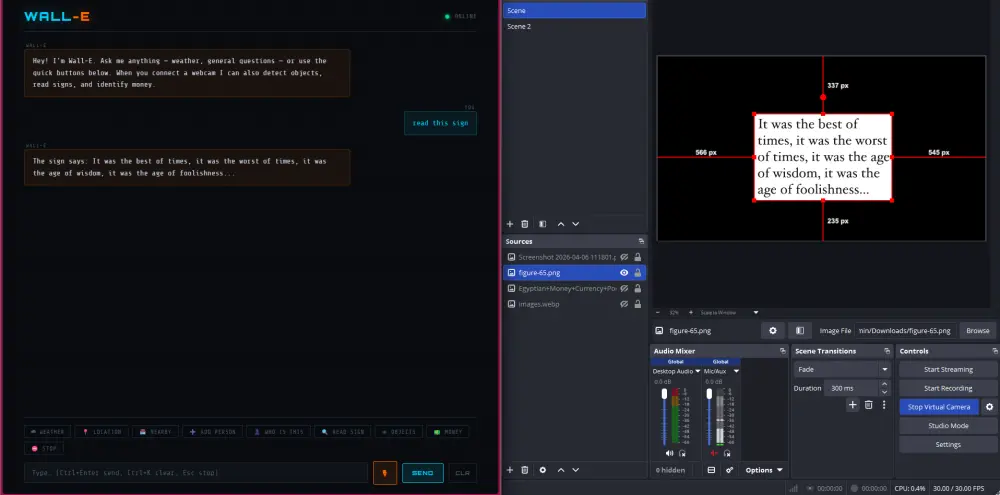Image resolution: width=1000 pixels, height=495 pixels.
Task: Open Mic/Aux channel dropdown
Action: pyautogui.click(x=736, y=371)
